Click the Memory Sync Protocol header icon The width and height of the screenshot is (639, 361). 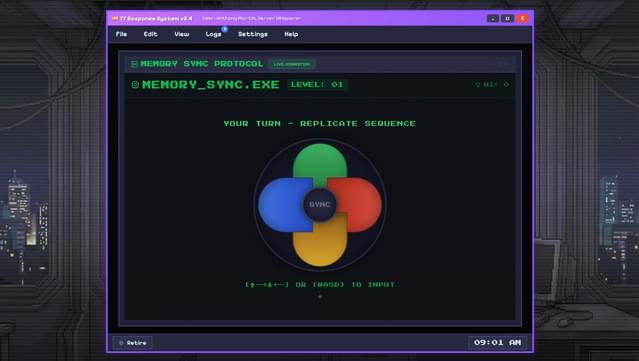coord(134,64)
